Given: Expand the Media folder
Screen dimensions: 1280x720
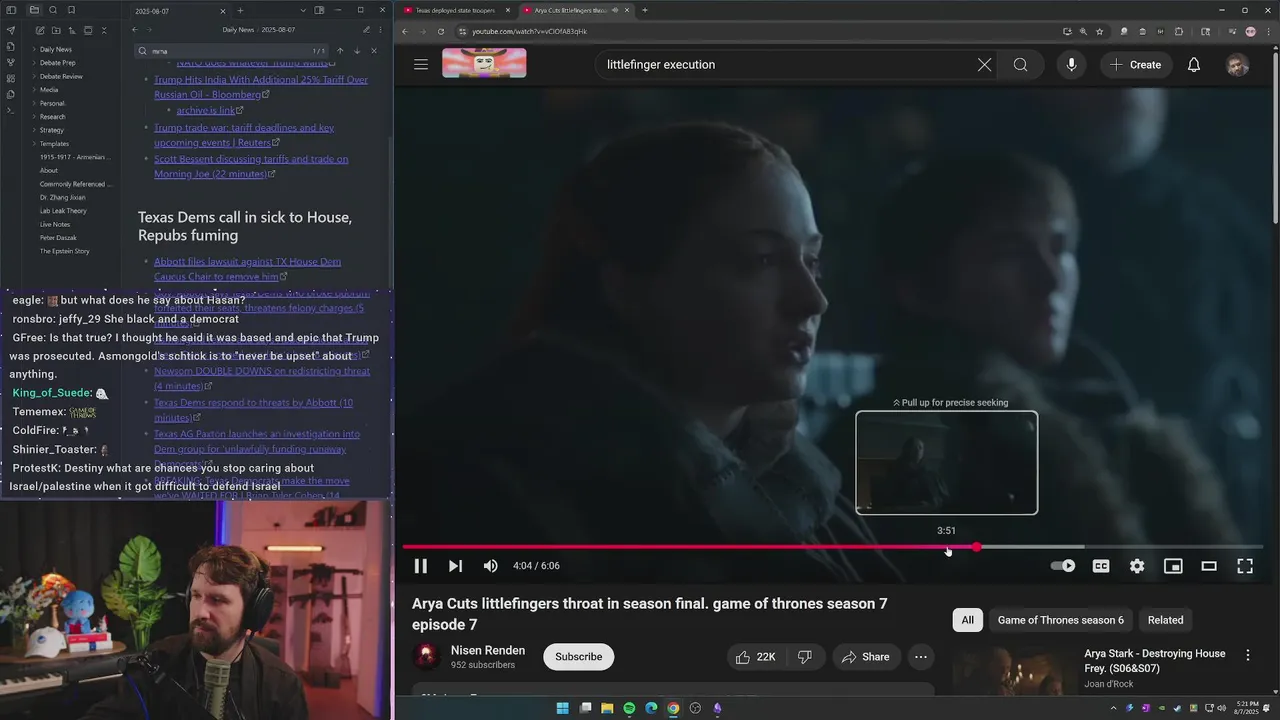Looking at the screenshot, I should point(48,90).
